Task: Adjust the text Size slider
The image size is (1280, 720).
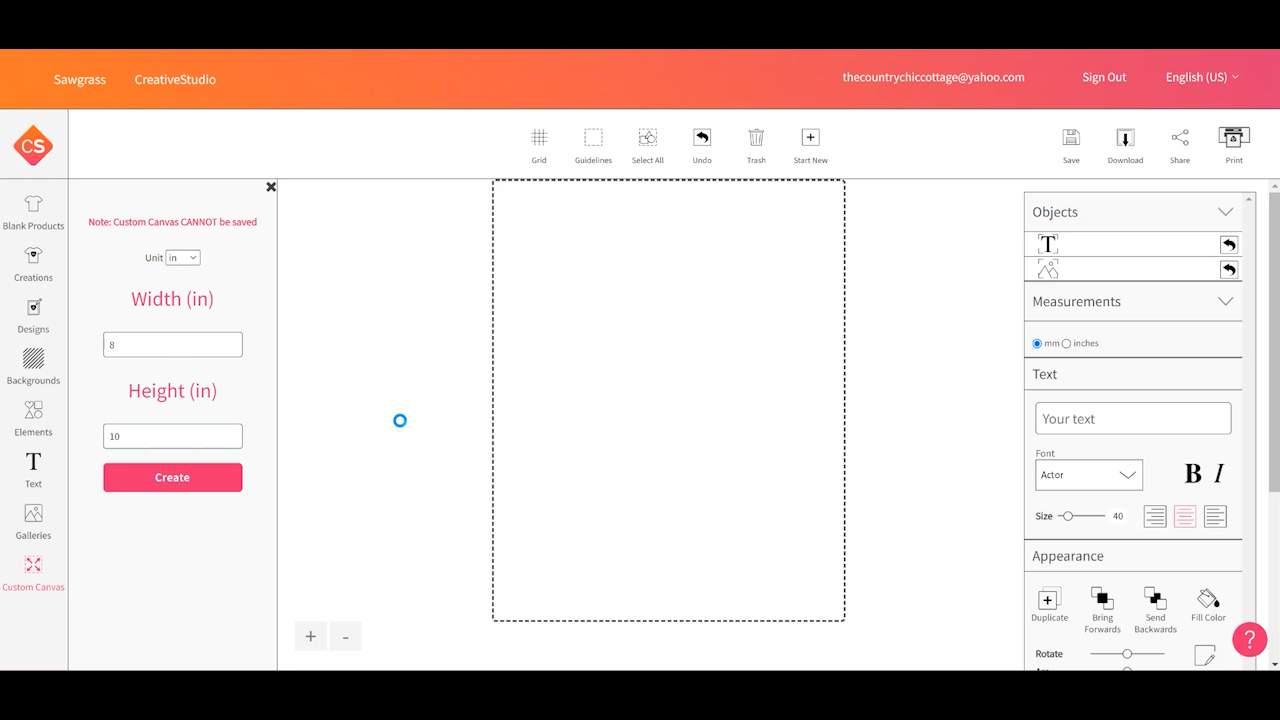Action: coord(1082,516)
